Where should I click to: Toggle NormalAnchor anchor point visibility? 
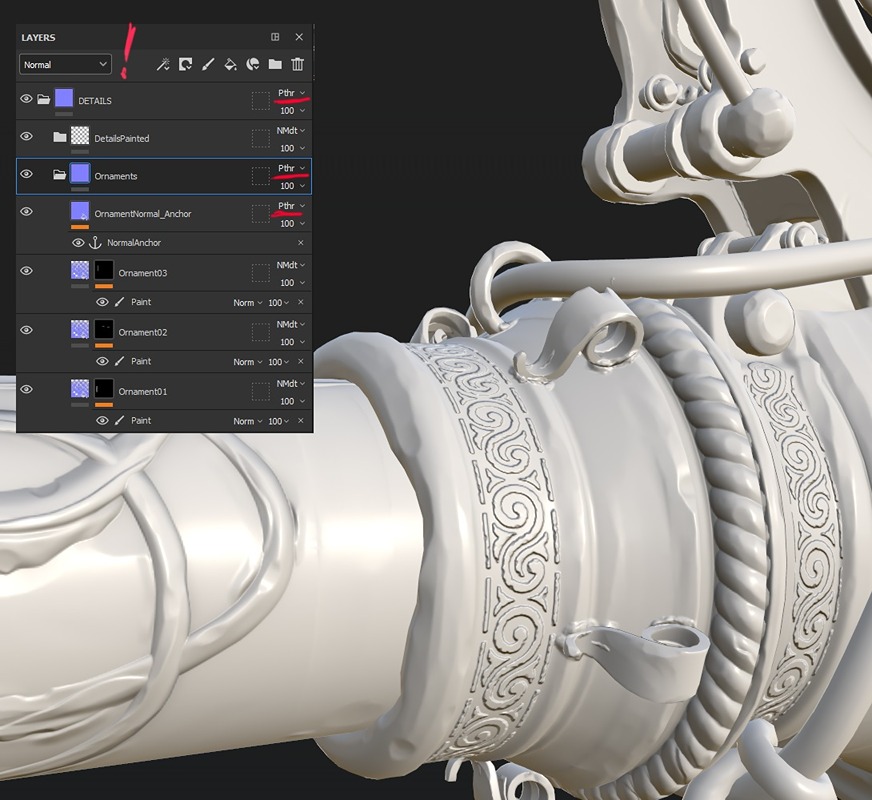(78, 243)
